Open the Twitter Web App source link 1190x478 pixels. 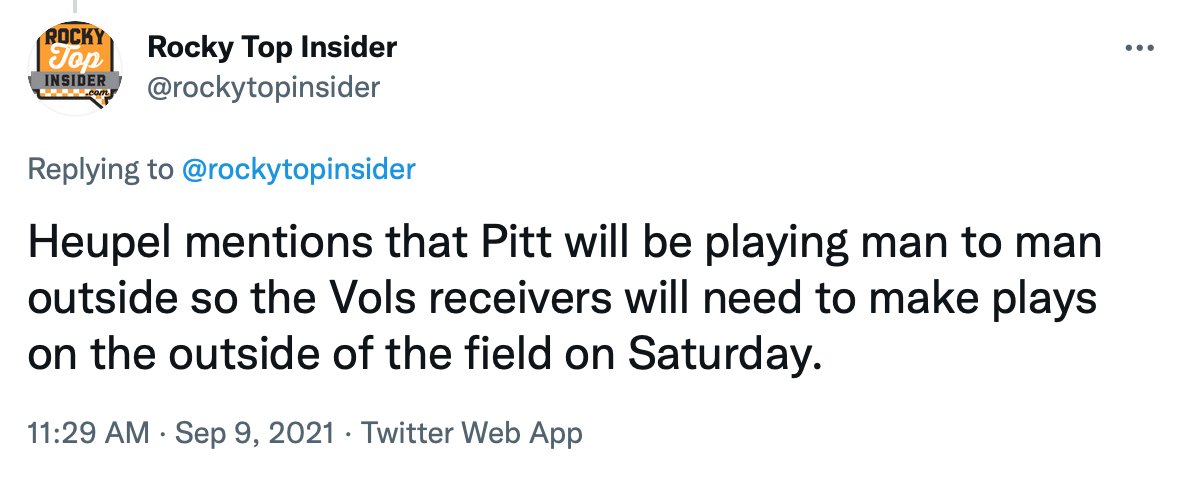point(471,434)
